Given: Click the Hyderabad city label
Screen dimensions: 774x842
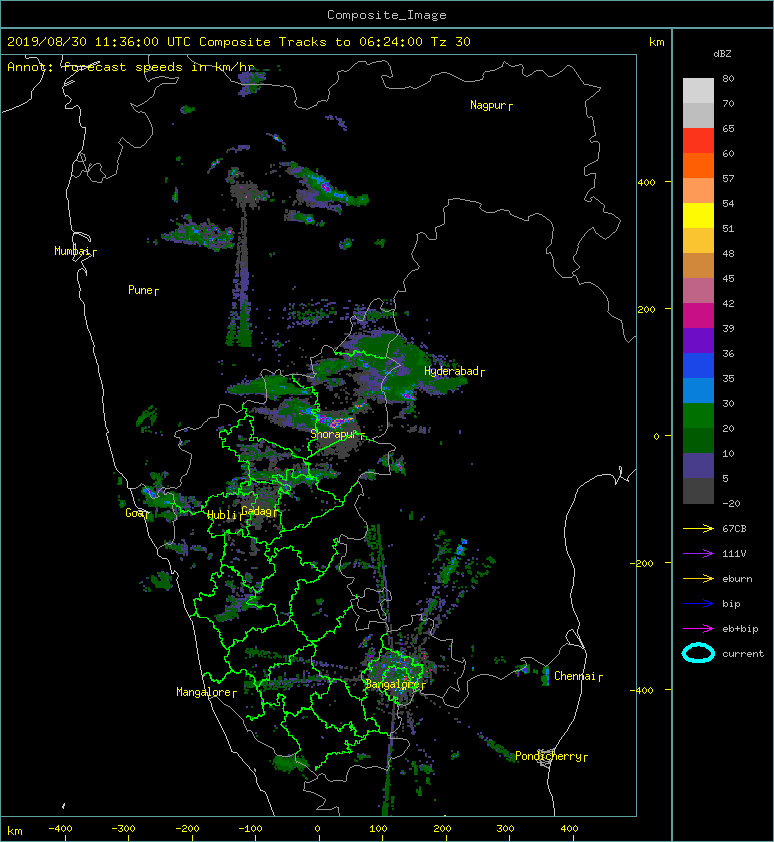Looking at the screenshot, I should pos(454,371).
